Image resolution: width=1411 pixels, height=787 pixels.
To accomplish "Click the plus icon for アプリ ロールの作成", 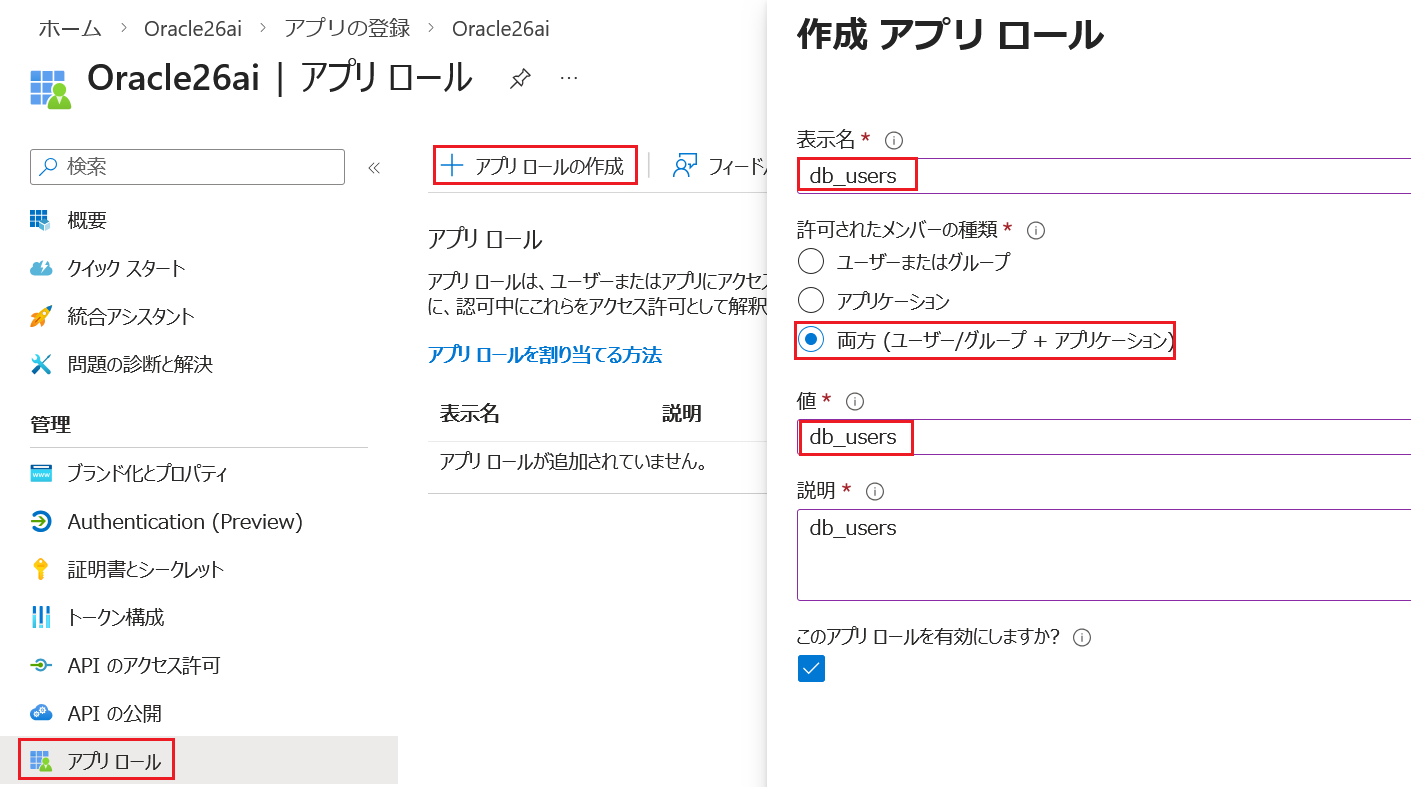I will [453, 166].
